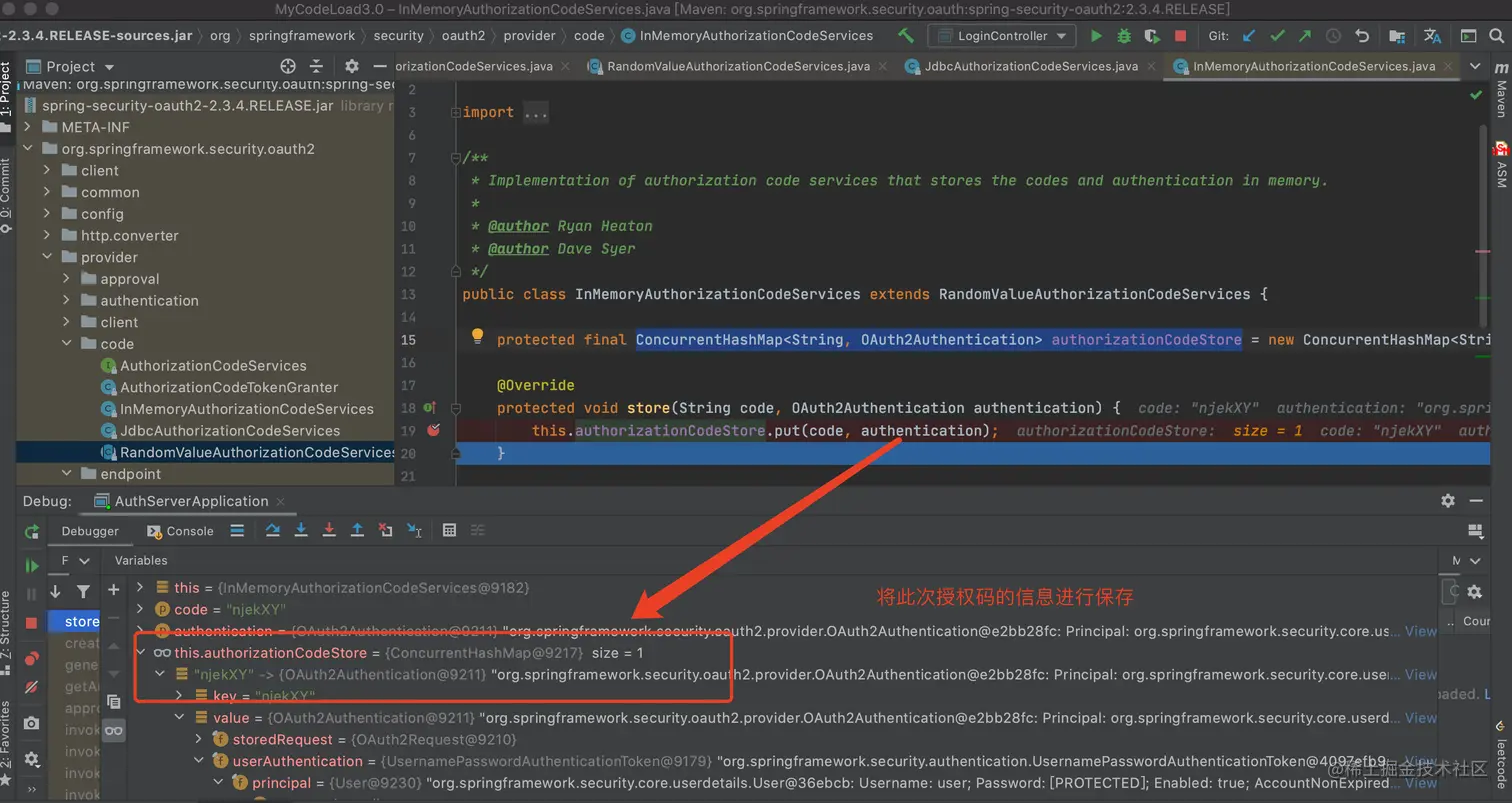The height and width of the screenshot is (803, 1512).
Task: Open Search Everywhere magnifier icon
Action: tap(1496, 35)
